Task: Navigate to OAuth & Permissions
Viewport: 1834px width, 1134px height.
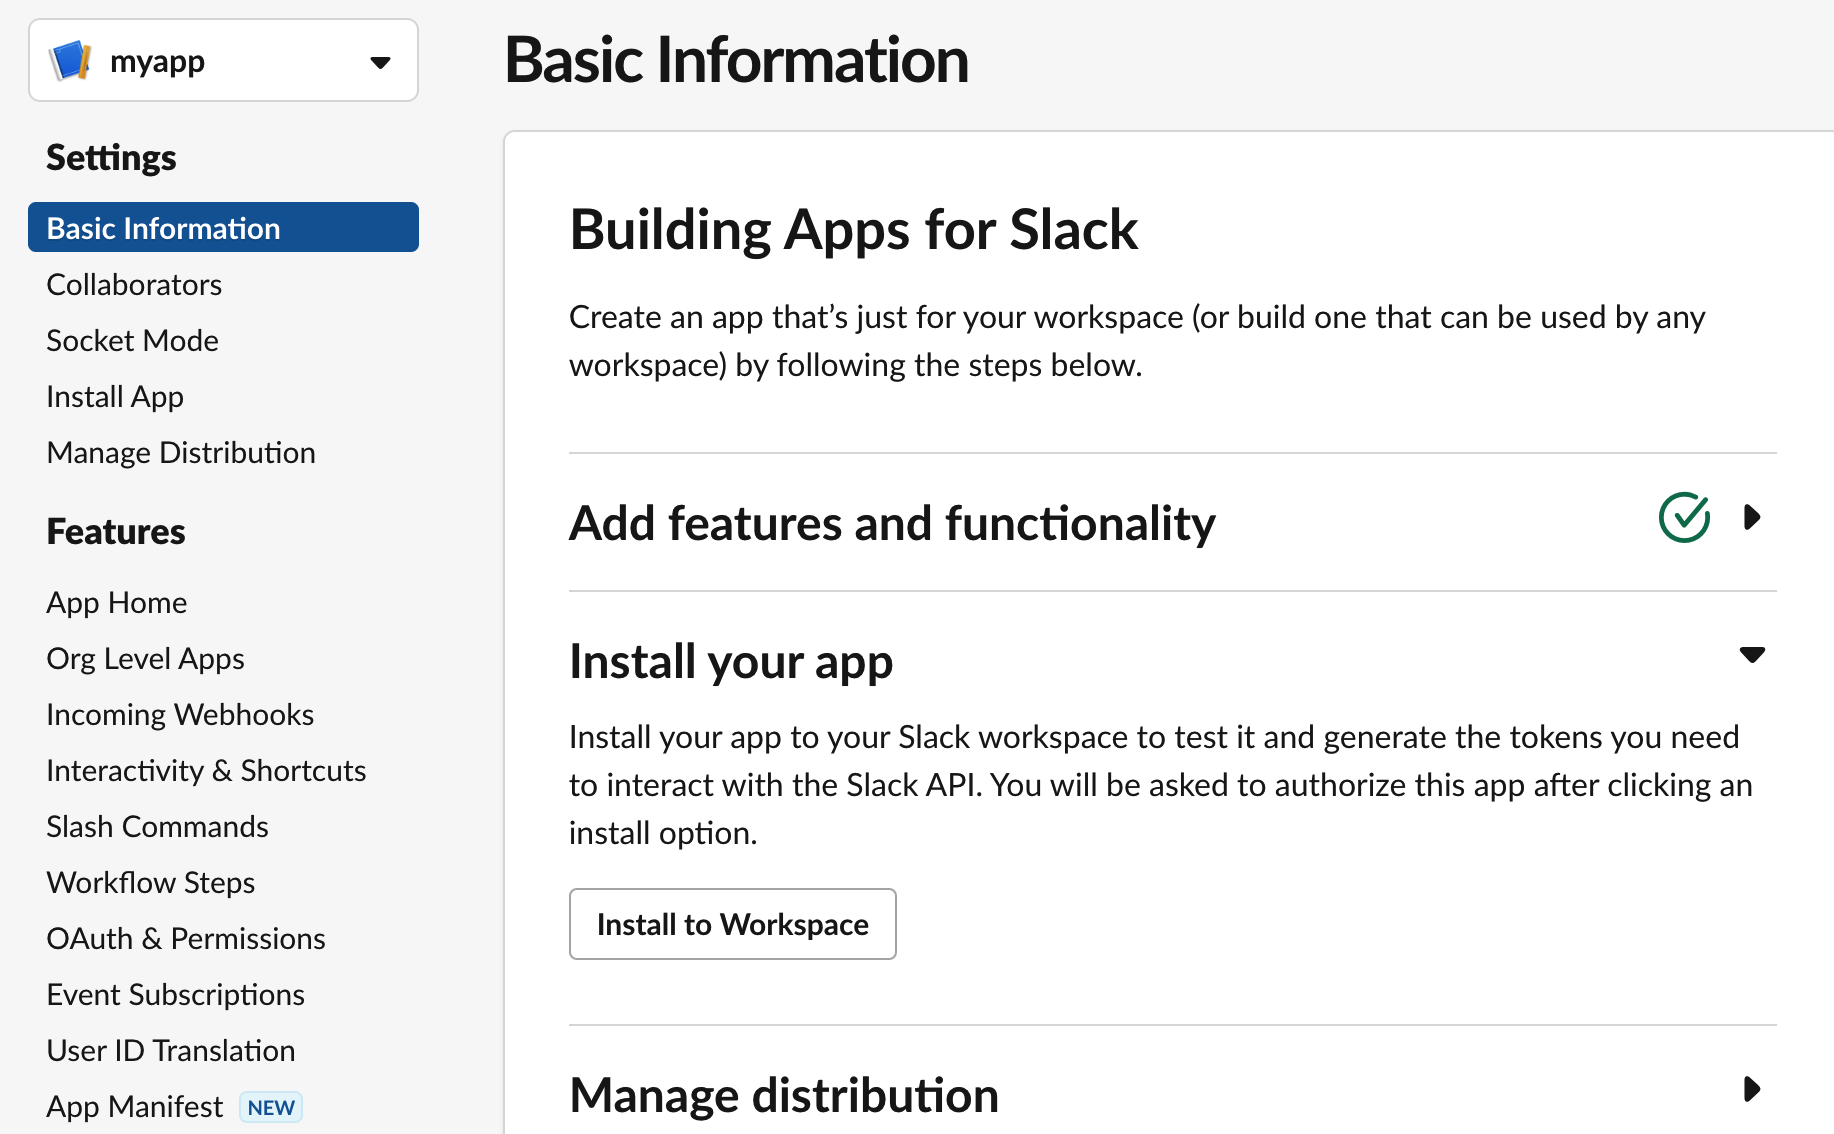Action: coord(186,939)
